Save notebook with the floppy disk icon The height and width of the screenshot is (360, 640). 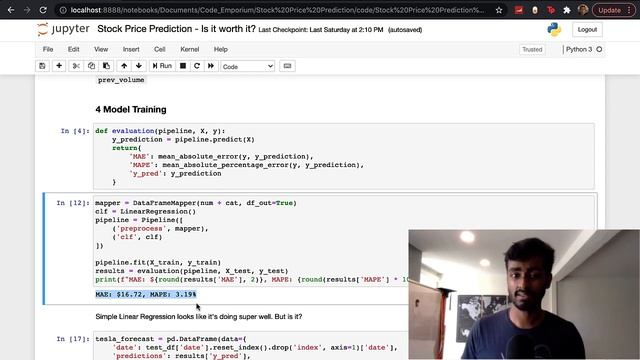[x=42, y=66]
